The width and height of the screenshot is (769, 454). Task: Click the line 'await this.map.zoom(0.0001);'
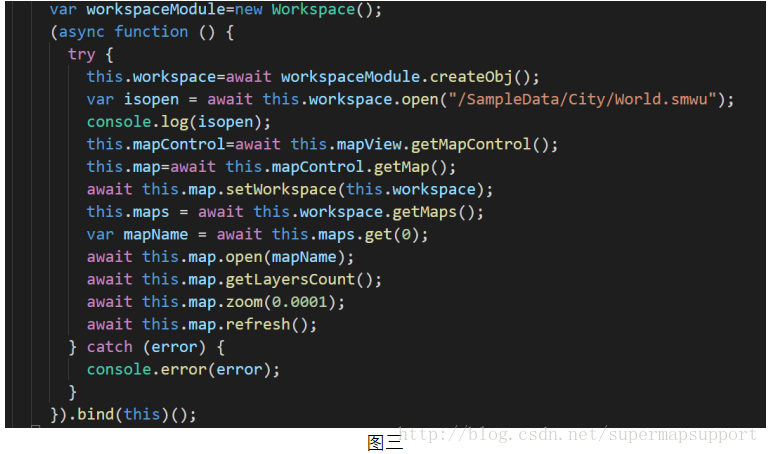click(216, 302)
